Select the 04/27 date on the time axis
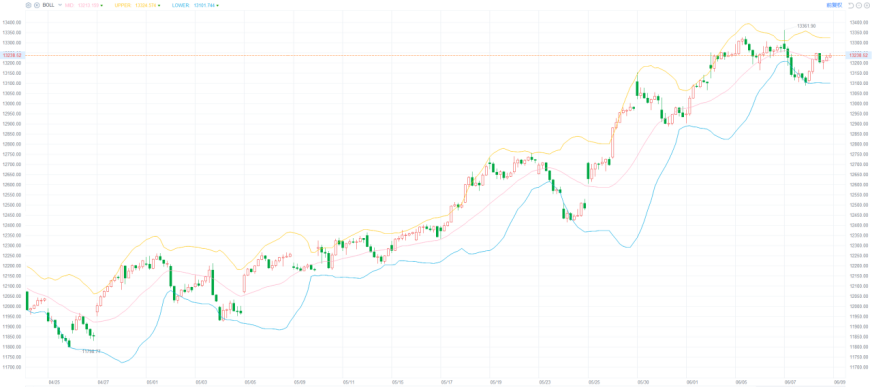This screenshot has width=872, height=388. coord(103,382)
